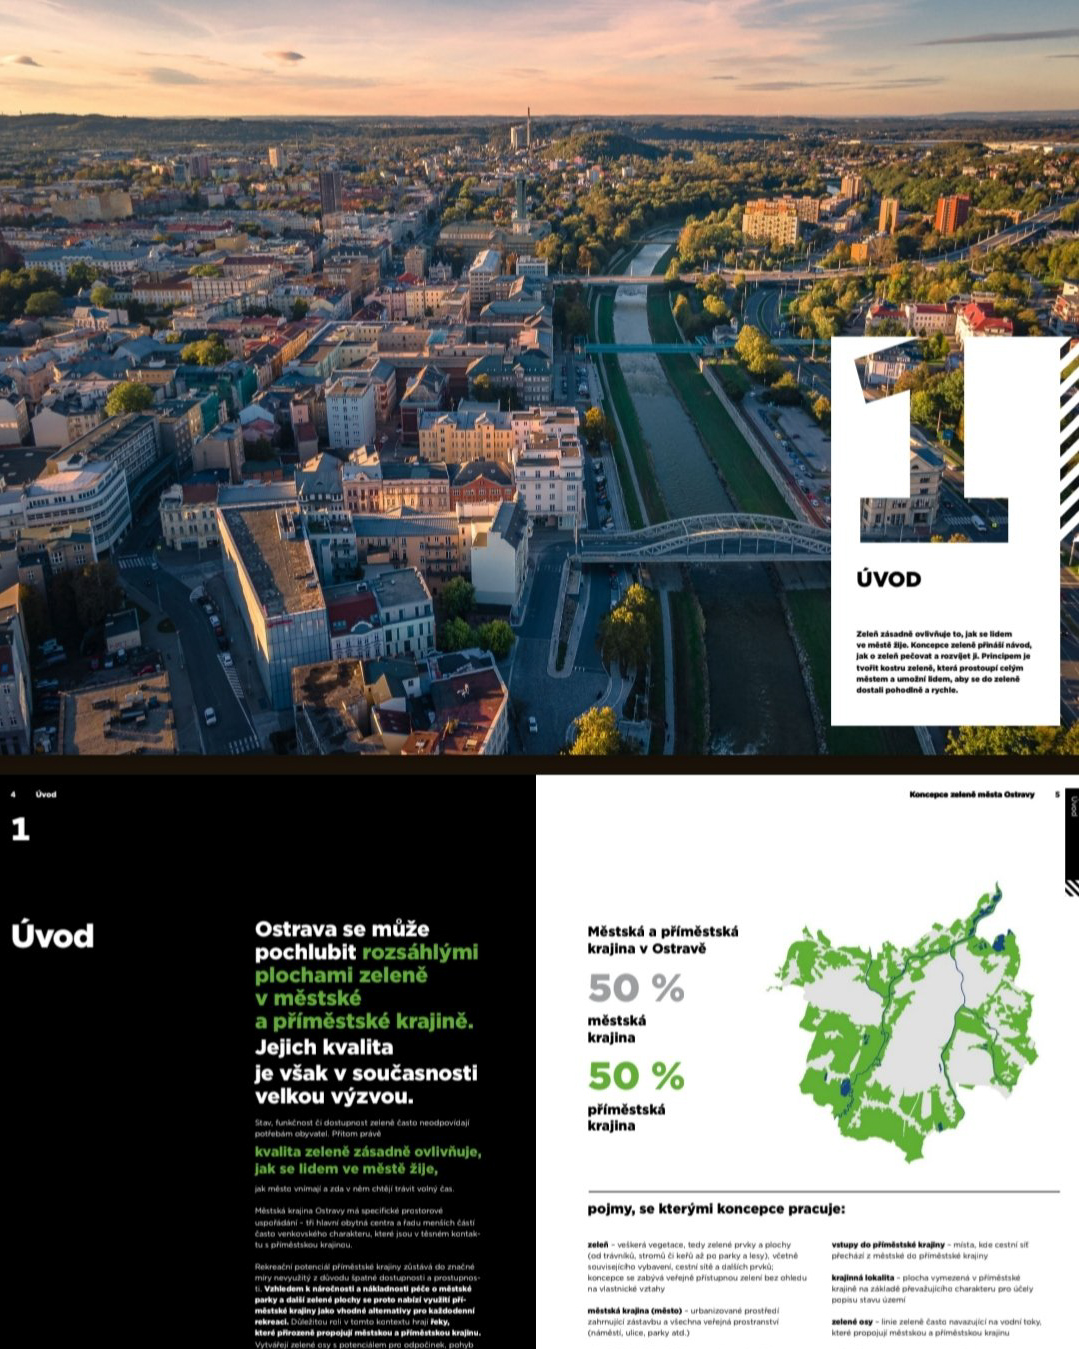Click 'pojmy, se kterými koncepce pracuje' heading
The height and width of the screenshot is (1349, 1079).
716,1208
